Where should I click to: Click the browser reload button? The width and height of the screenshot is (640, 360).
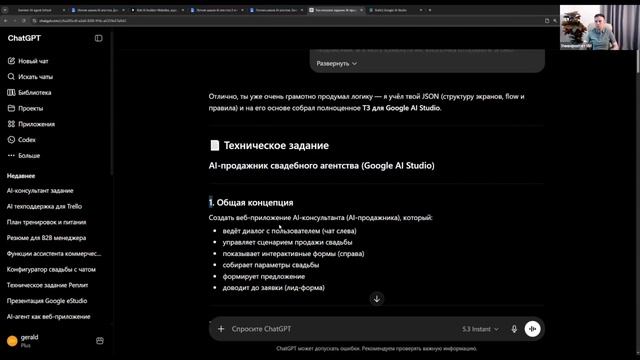click(24, 20)
